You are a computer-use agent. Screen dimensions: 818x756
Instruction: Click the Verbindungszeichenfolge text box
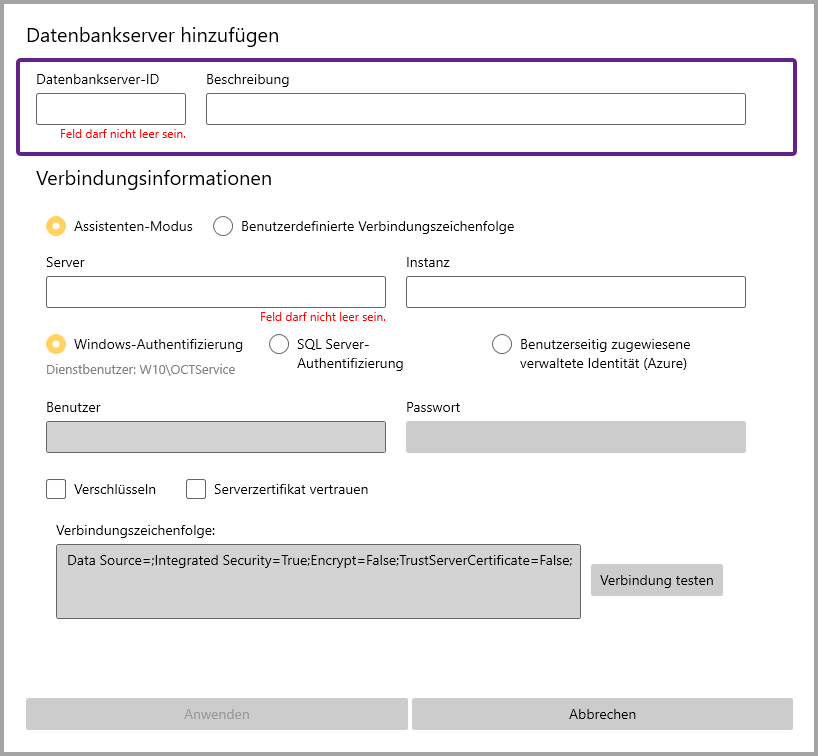click(x=318, y=582)
